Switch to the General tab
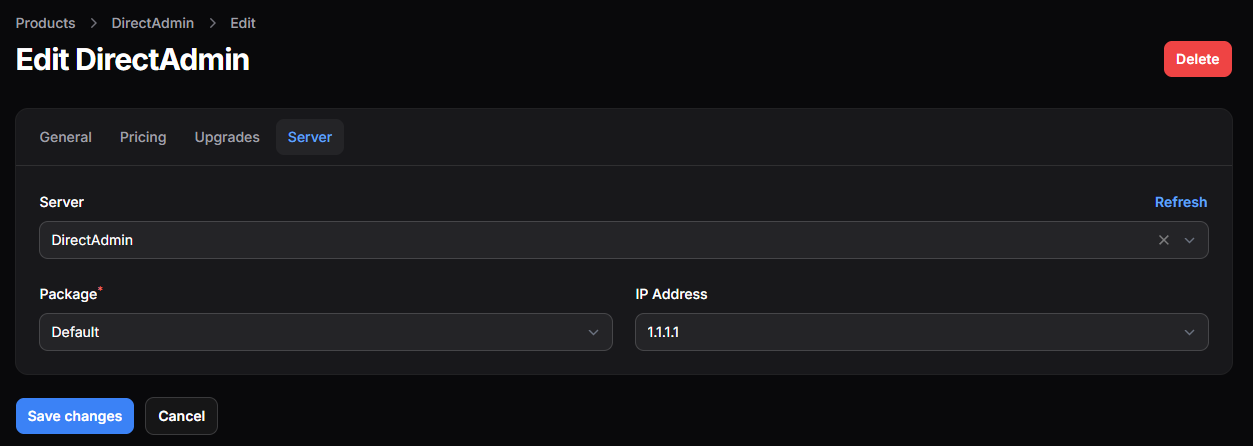The image size is (1253, 446). 66,137
